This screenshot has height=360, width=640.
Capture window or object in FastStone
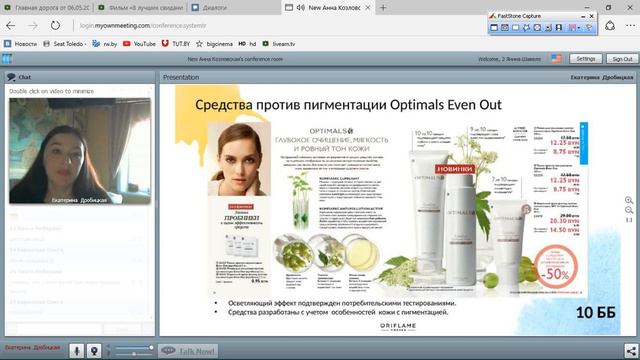point(505,27)
